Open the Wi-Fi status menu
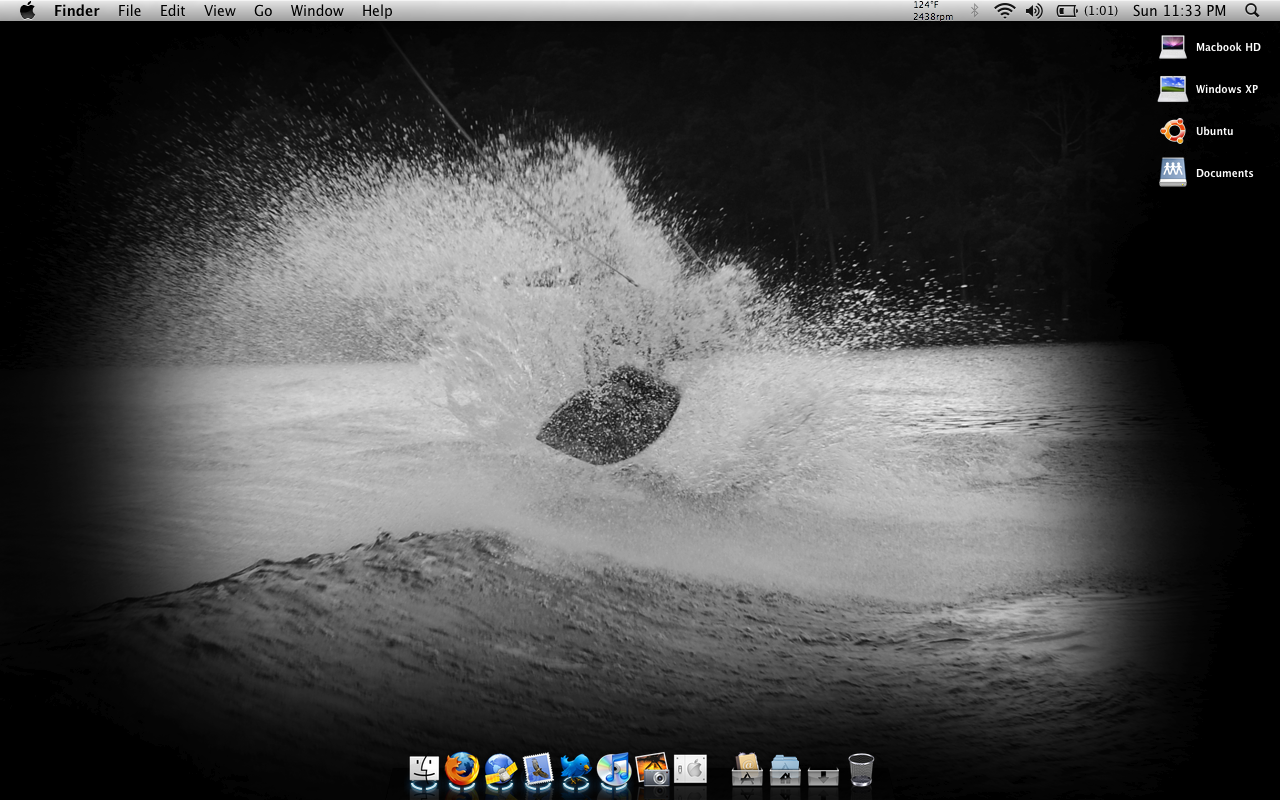The width and height of the screenshot is (1280, 800). [x=1002, y=10]
